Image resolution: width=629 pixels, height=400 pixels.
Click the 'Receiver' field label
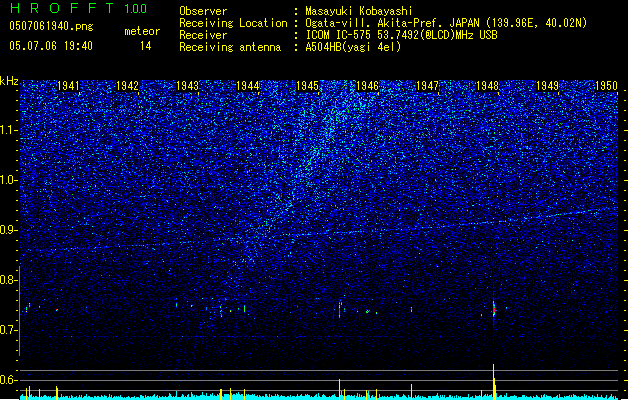203,35
